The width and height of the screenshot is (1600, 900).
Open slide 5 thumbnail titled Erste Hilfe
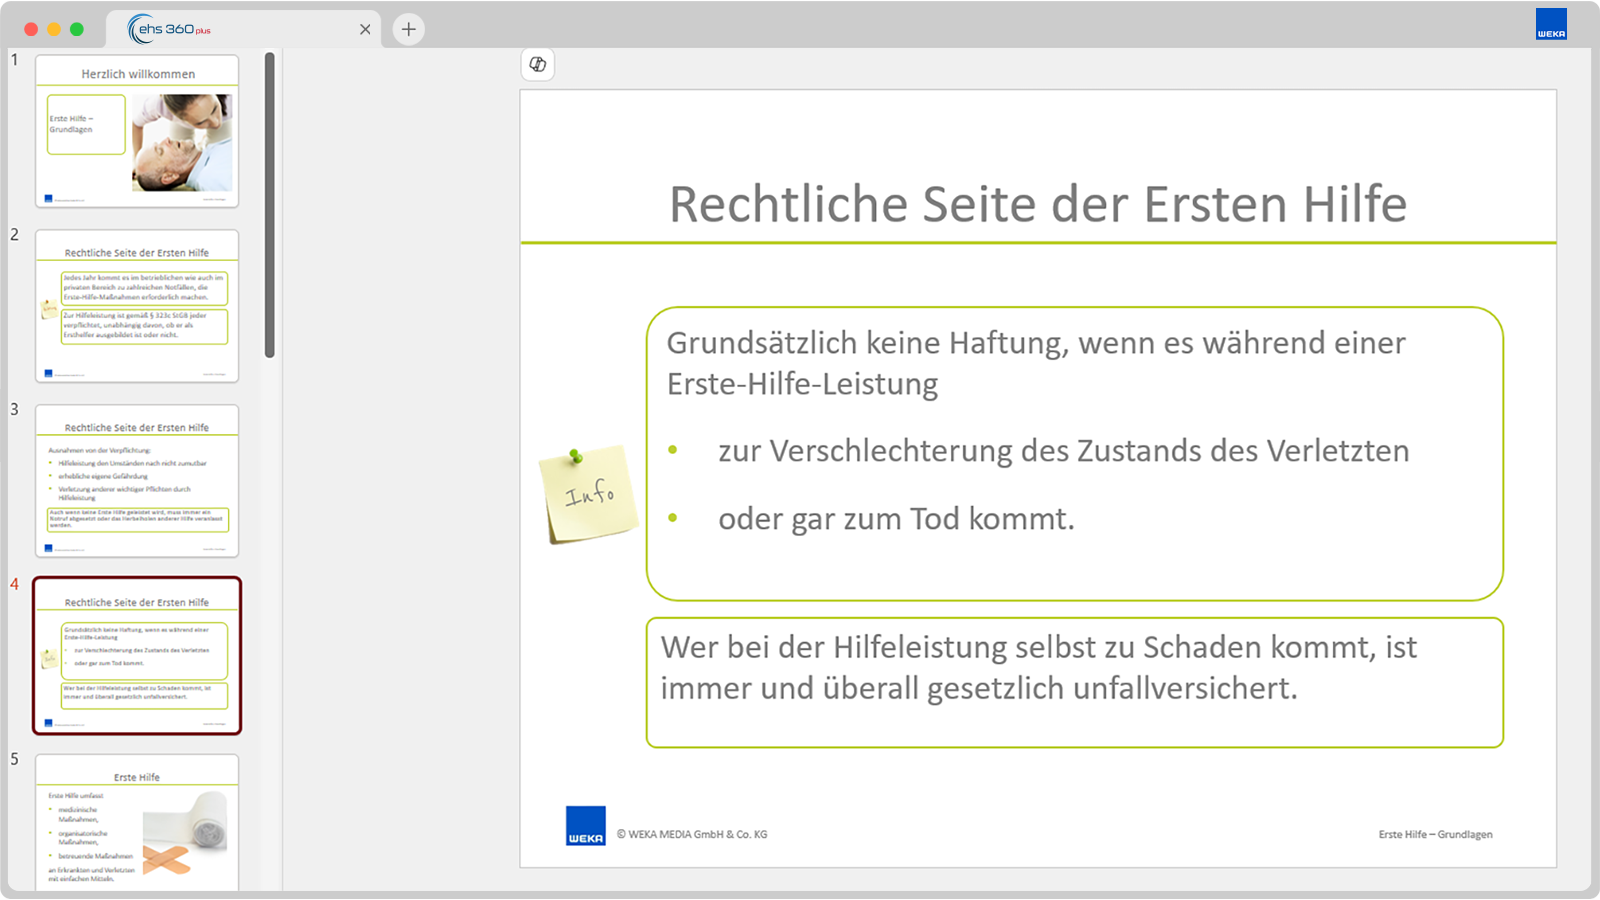pyautogui.click(x=137, y=822)
